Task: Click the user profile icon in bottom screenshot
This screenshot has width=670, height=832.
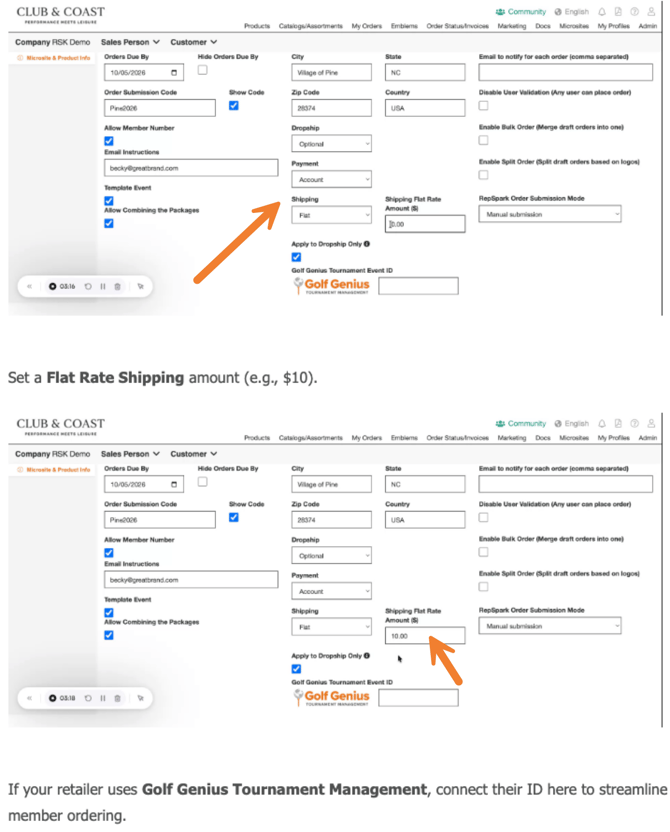Action: pyautogui.click(x=651, y=423)
